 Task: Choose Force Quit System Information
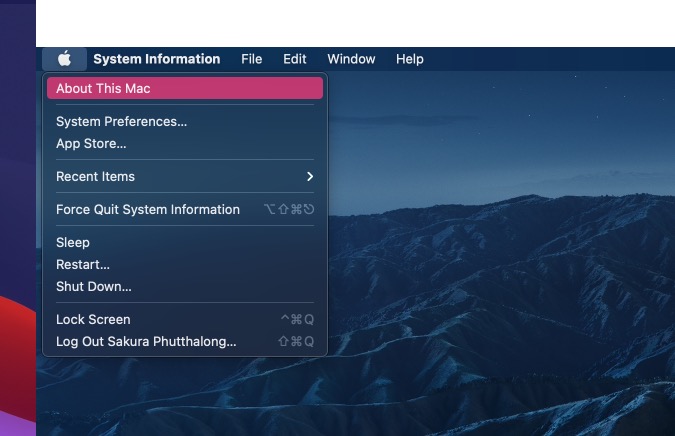pyautogui.click(x=148, y=209)
